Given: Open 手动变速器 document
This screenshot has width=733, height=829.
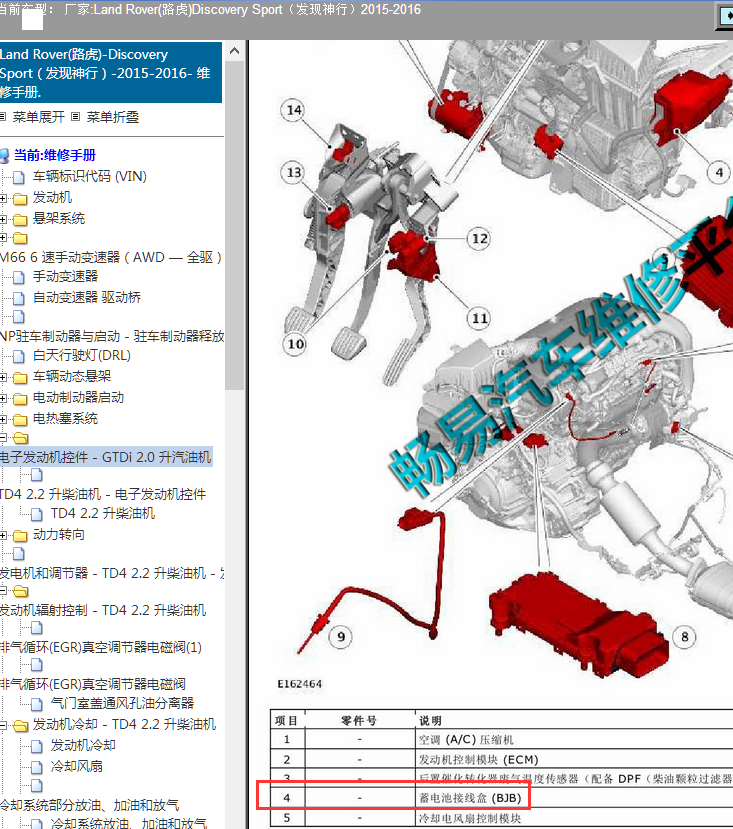Looking at the screenshot, I should click(x=65, y=276).
